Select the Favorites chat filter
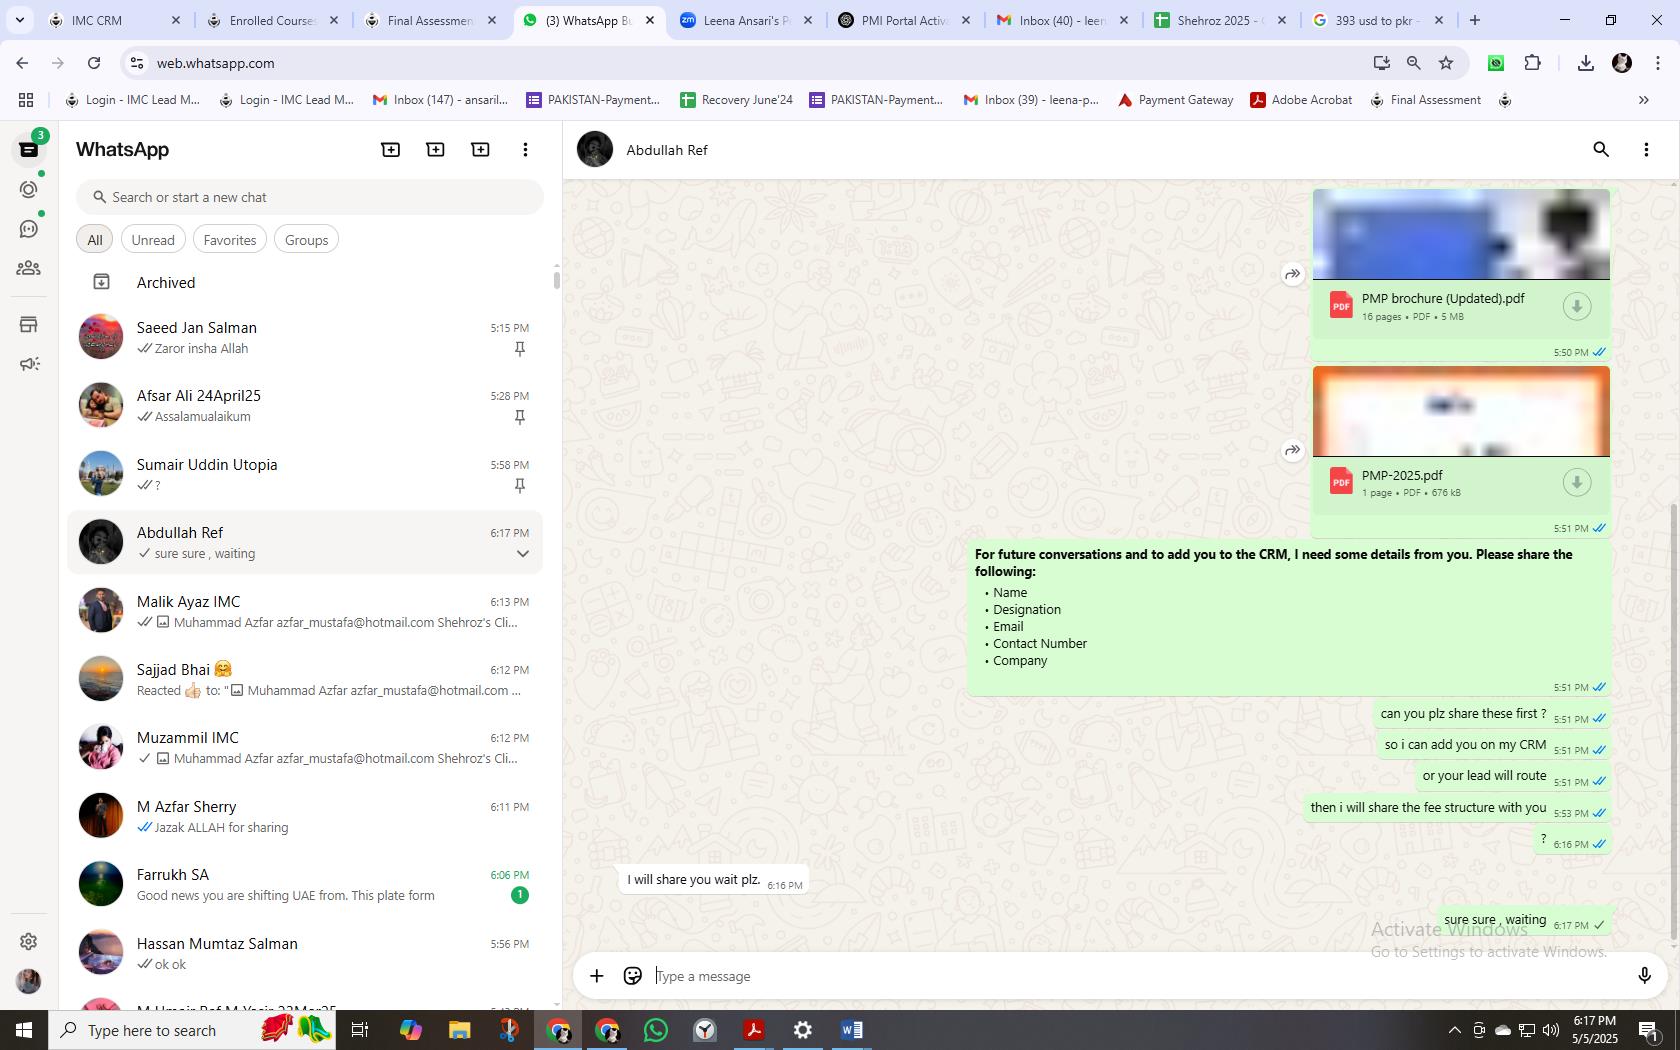This screenshot has width=1680, height=1050. (x=230, y=240)
